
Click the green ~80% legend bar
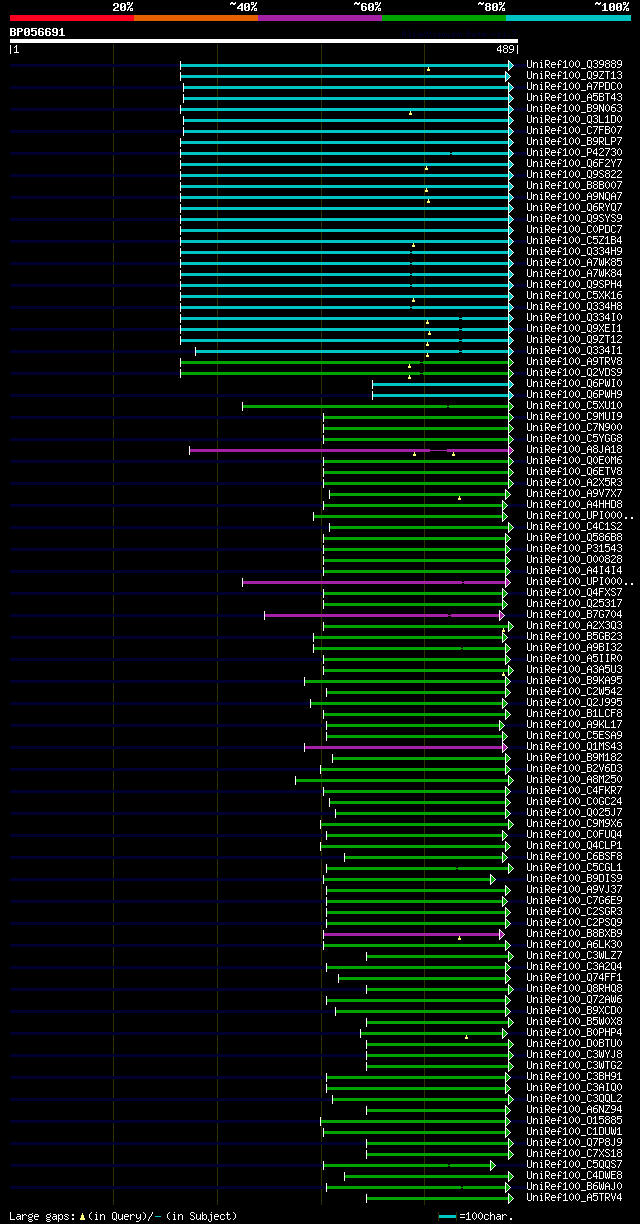coord(443,18)
